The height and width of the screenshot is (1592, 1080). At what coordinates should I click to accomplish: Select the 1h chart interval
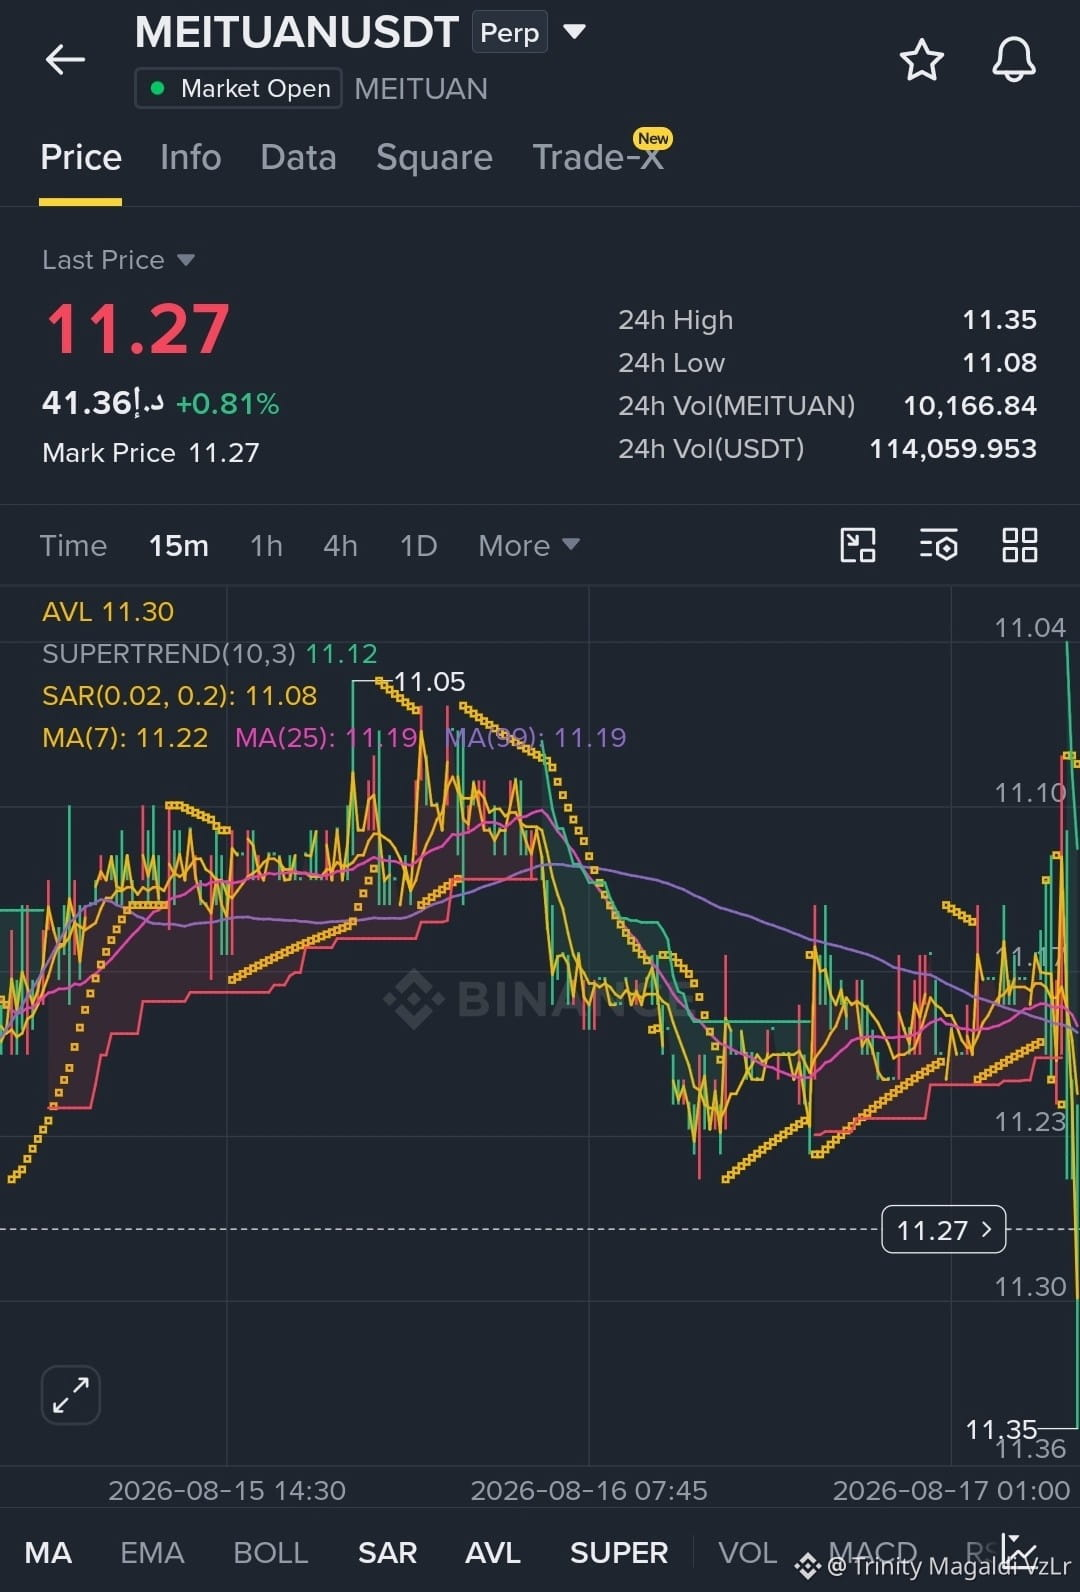tap(266, 546)
